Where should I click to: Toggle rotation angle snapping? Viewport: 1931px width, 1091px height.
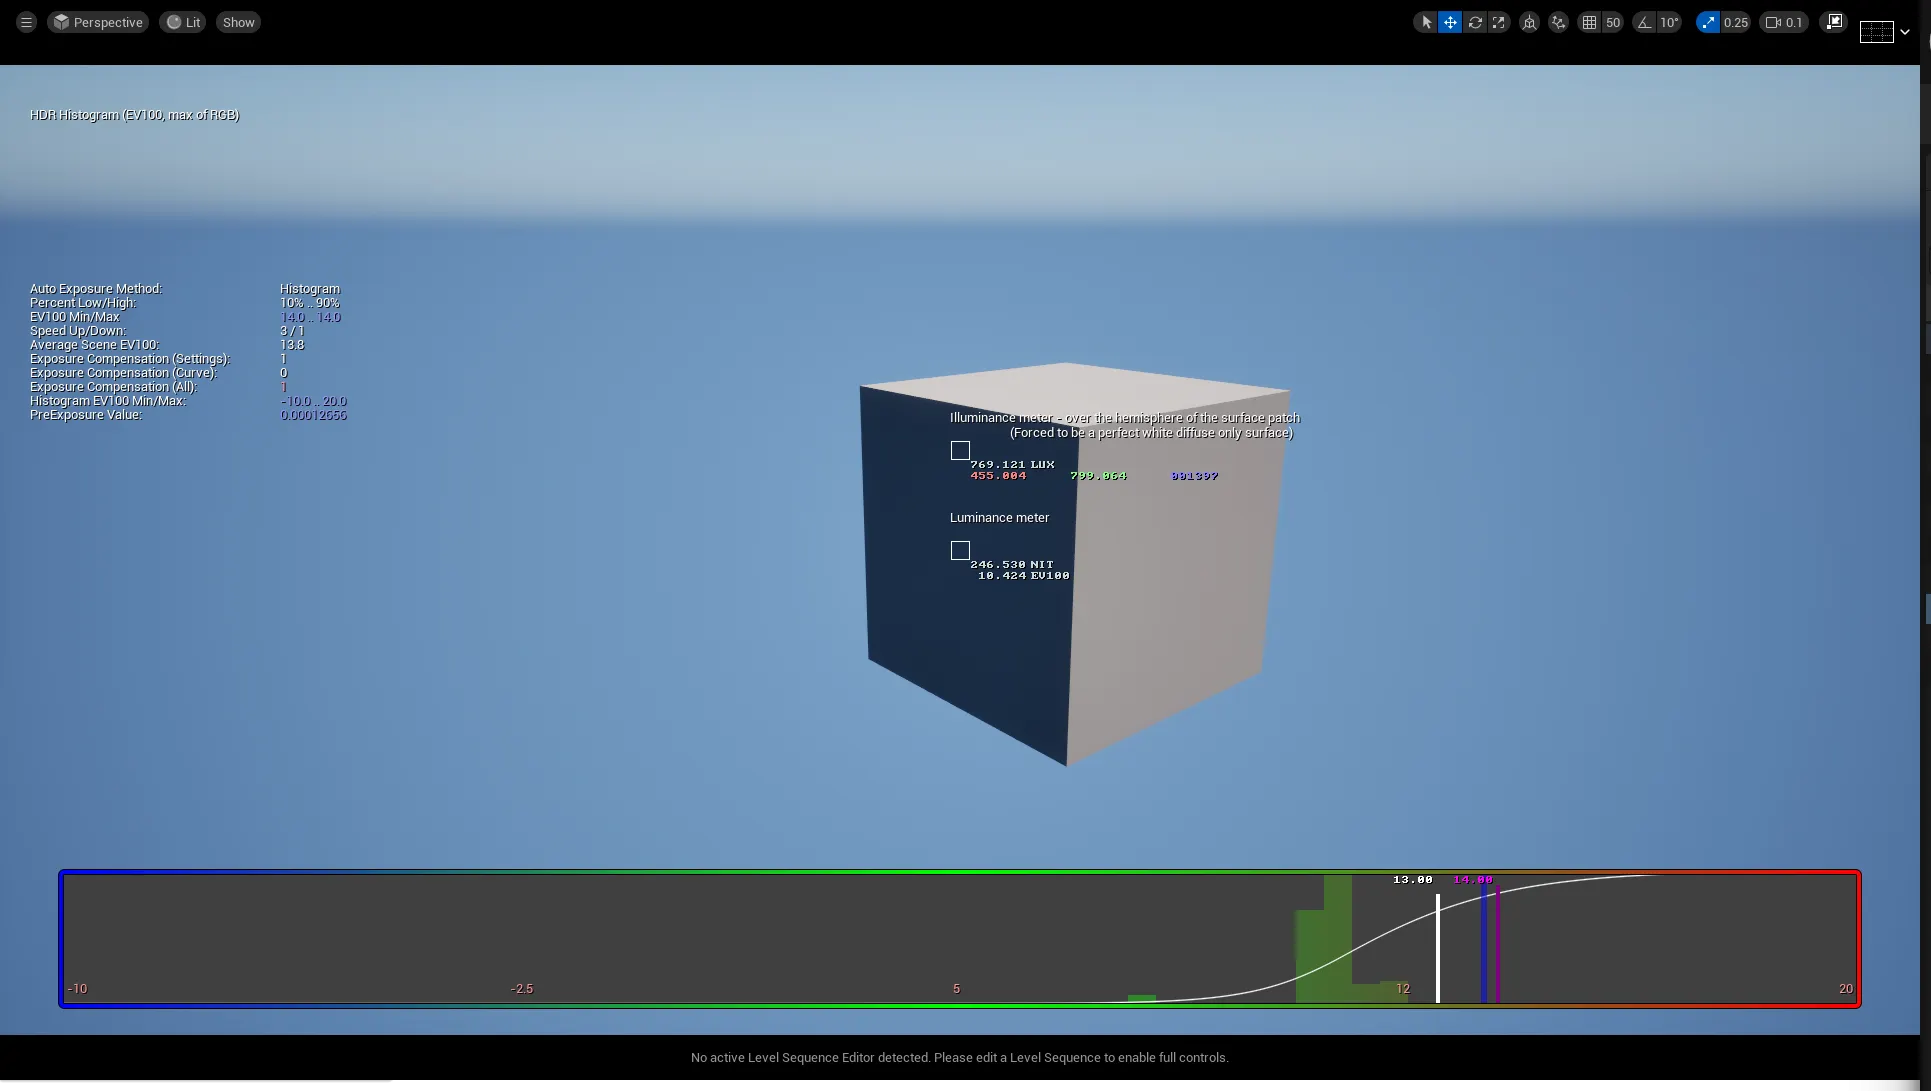(x=1645, y=22)
